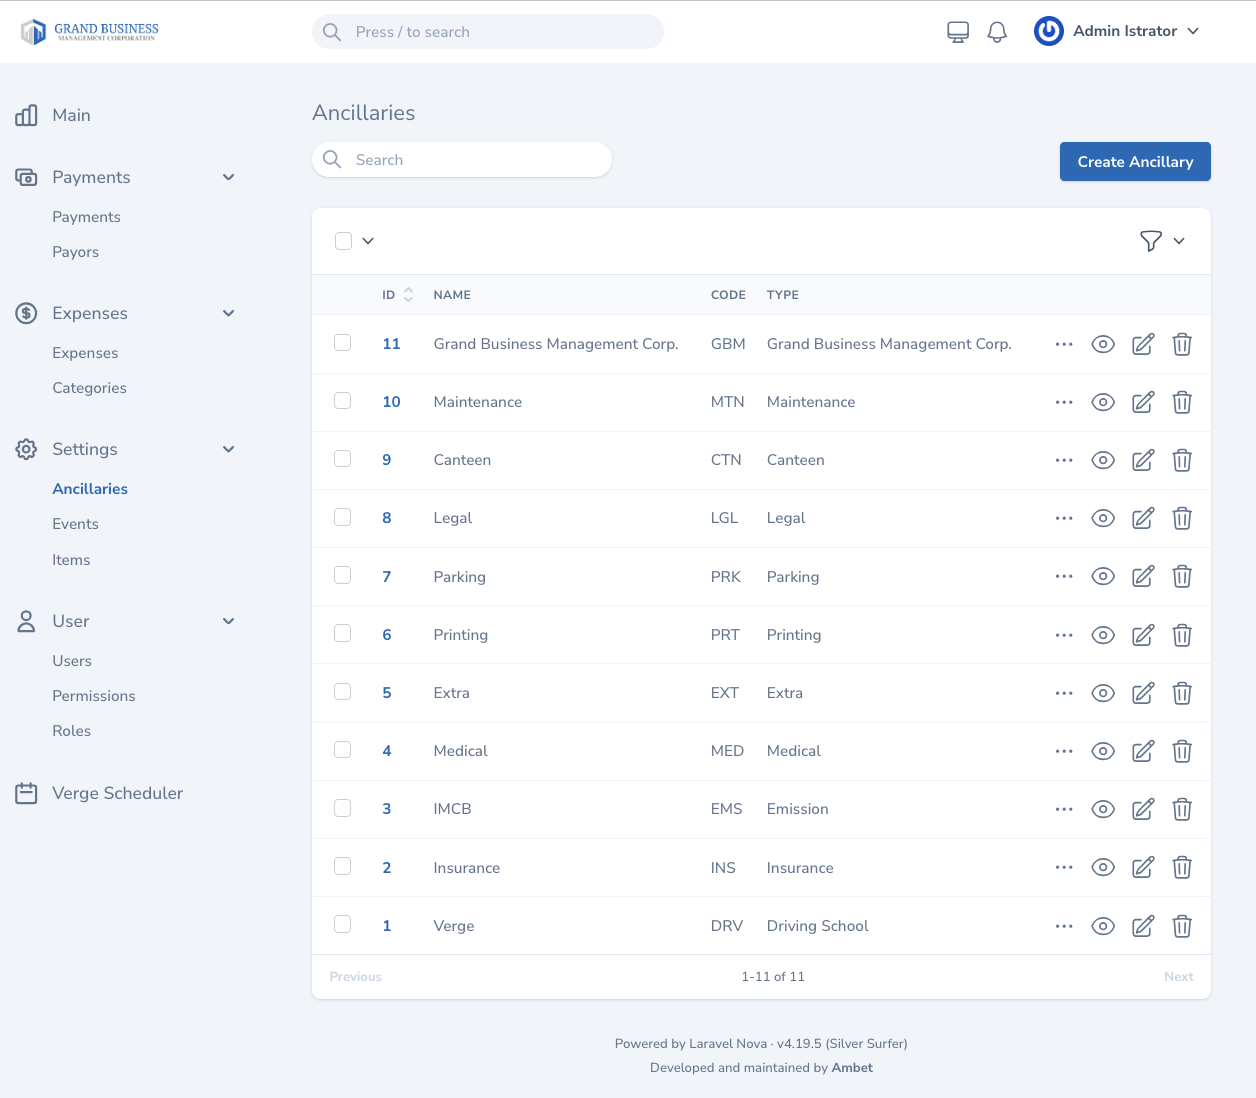Click the Create Ancillary button
This screenshot has width=1256, height=1098.
coord(1135,162)
